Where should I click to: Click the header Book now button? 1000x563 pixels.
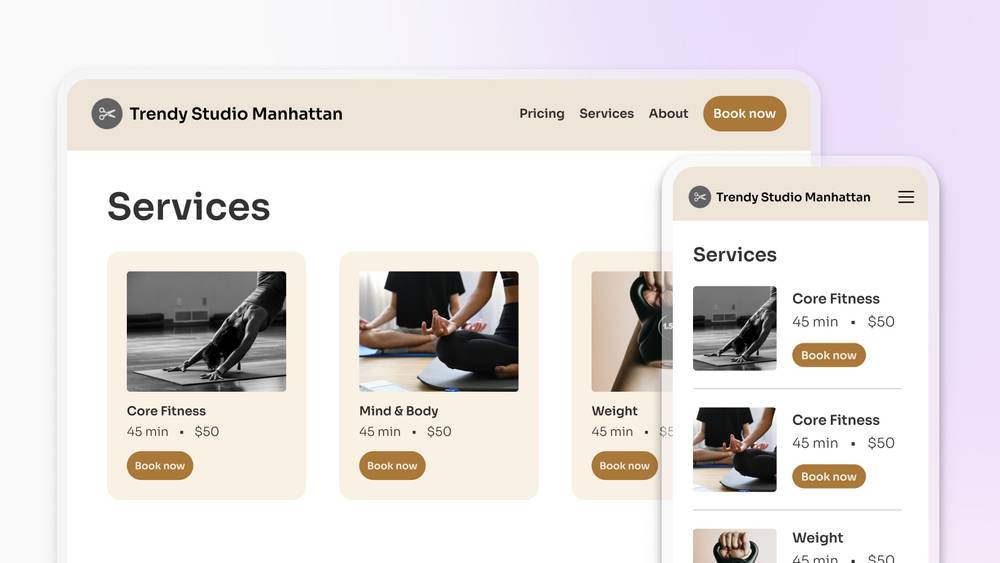744,113
